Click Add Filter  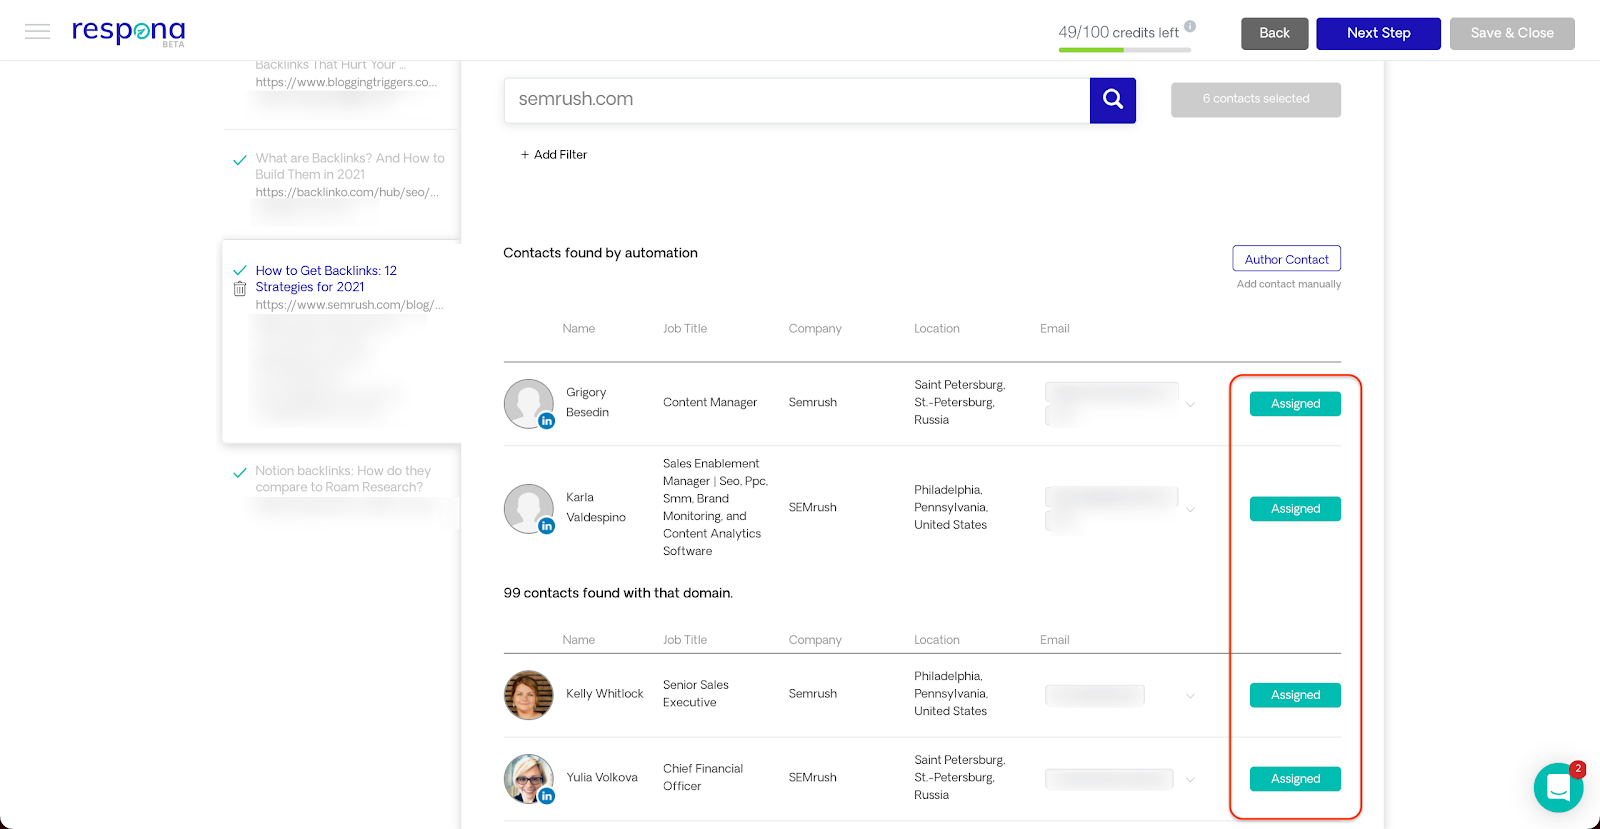[x=554, y=155]
